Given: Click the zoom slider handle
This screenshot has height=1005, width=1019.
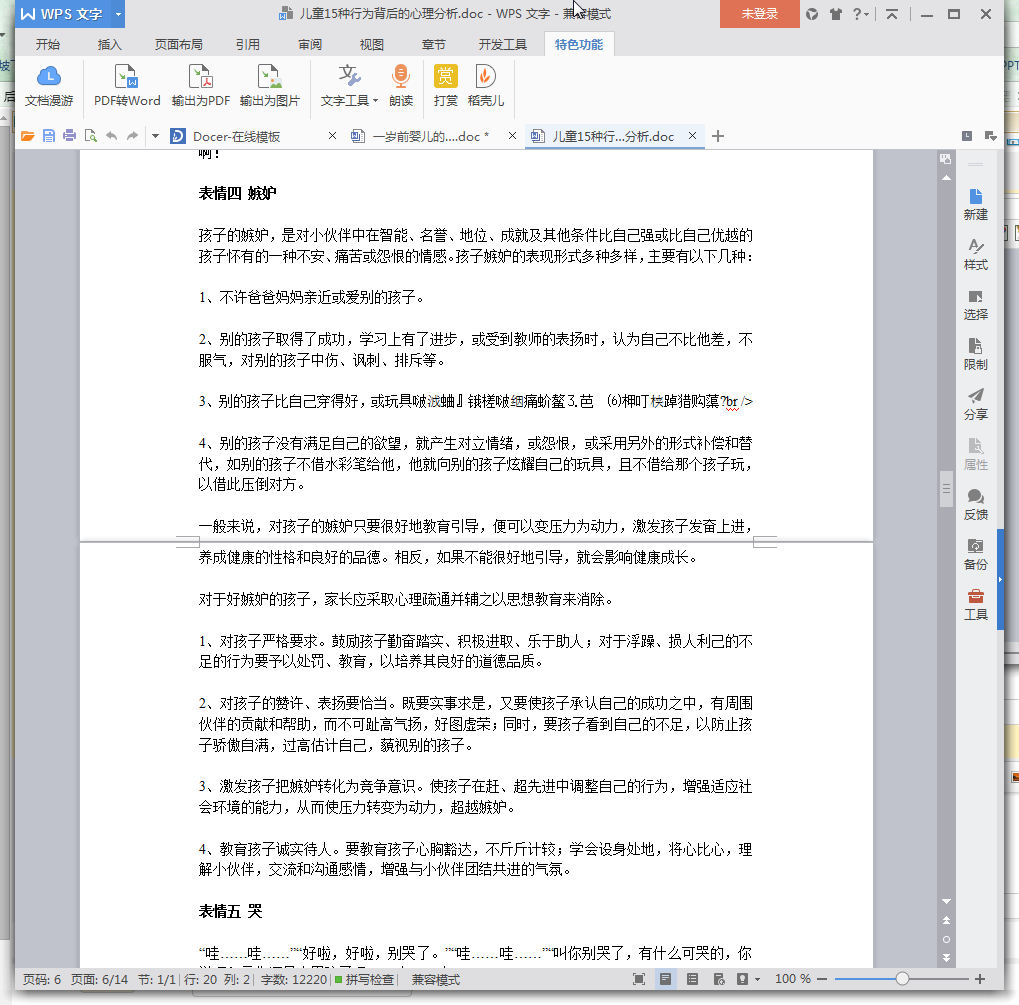Looking at the screenshot, I should 902,979.
